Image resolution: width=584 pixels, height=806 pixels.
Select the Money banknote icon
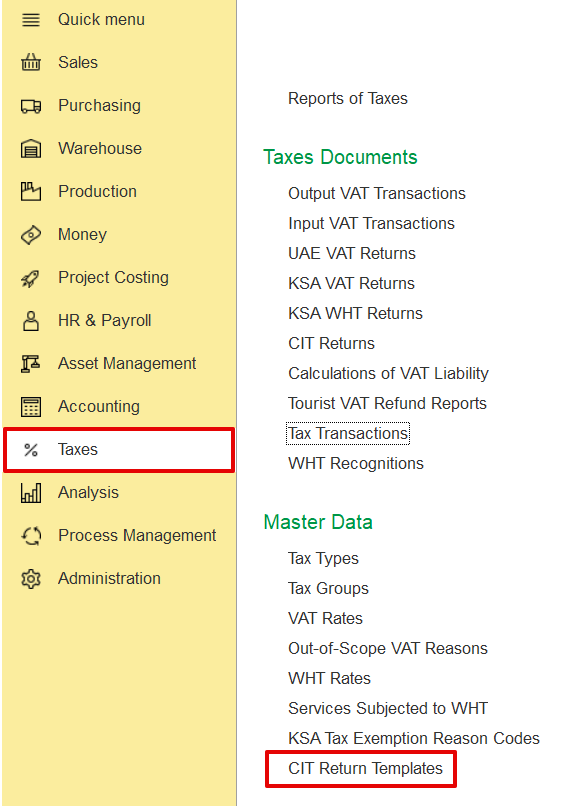click(31, 235)
